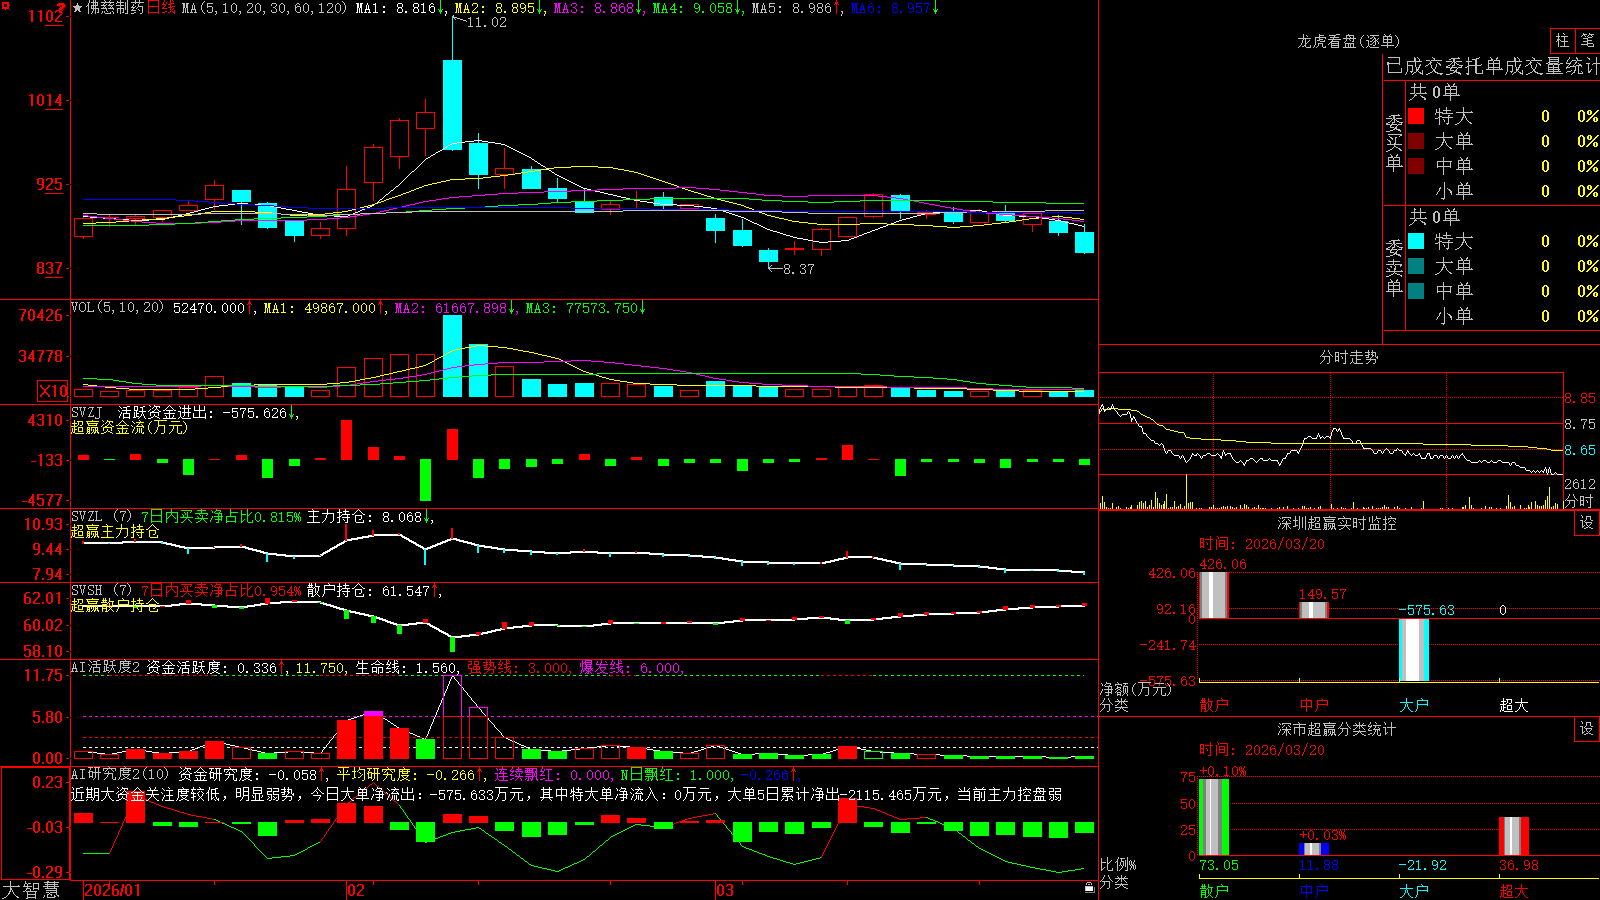Open 设 settings for 深圳超赢实时监控
1600x900 pixels.
(1587, 523)
